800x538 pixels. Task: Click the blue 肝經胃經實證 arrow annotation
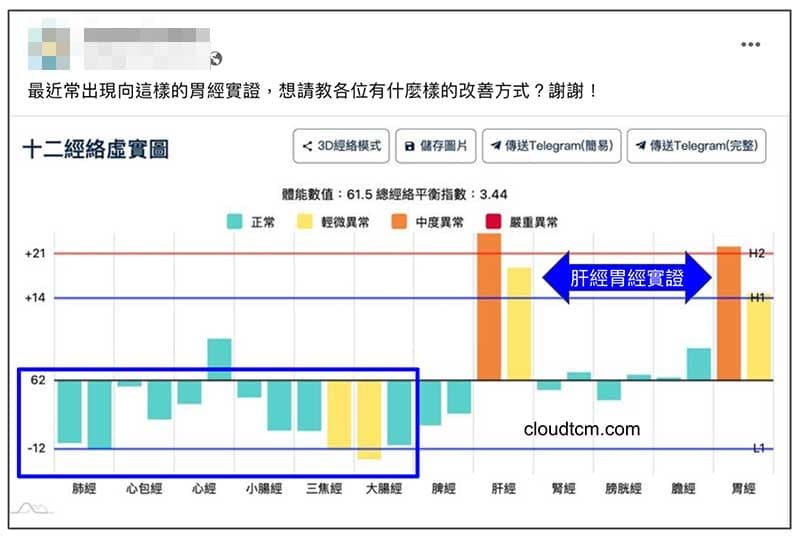pyautogui.click(x=626, y=277)
